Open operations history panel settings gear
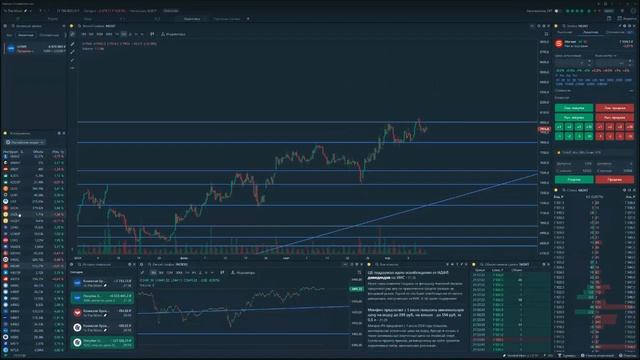 (129, 264)
